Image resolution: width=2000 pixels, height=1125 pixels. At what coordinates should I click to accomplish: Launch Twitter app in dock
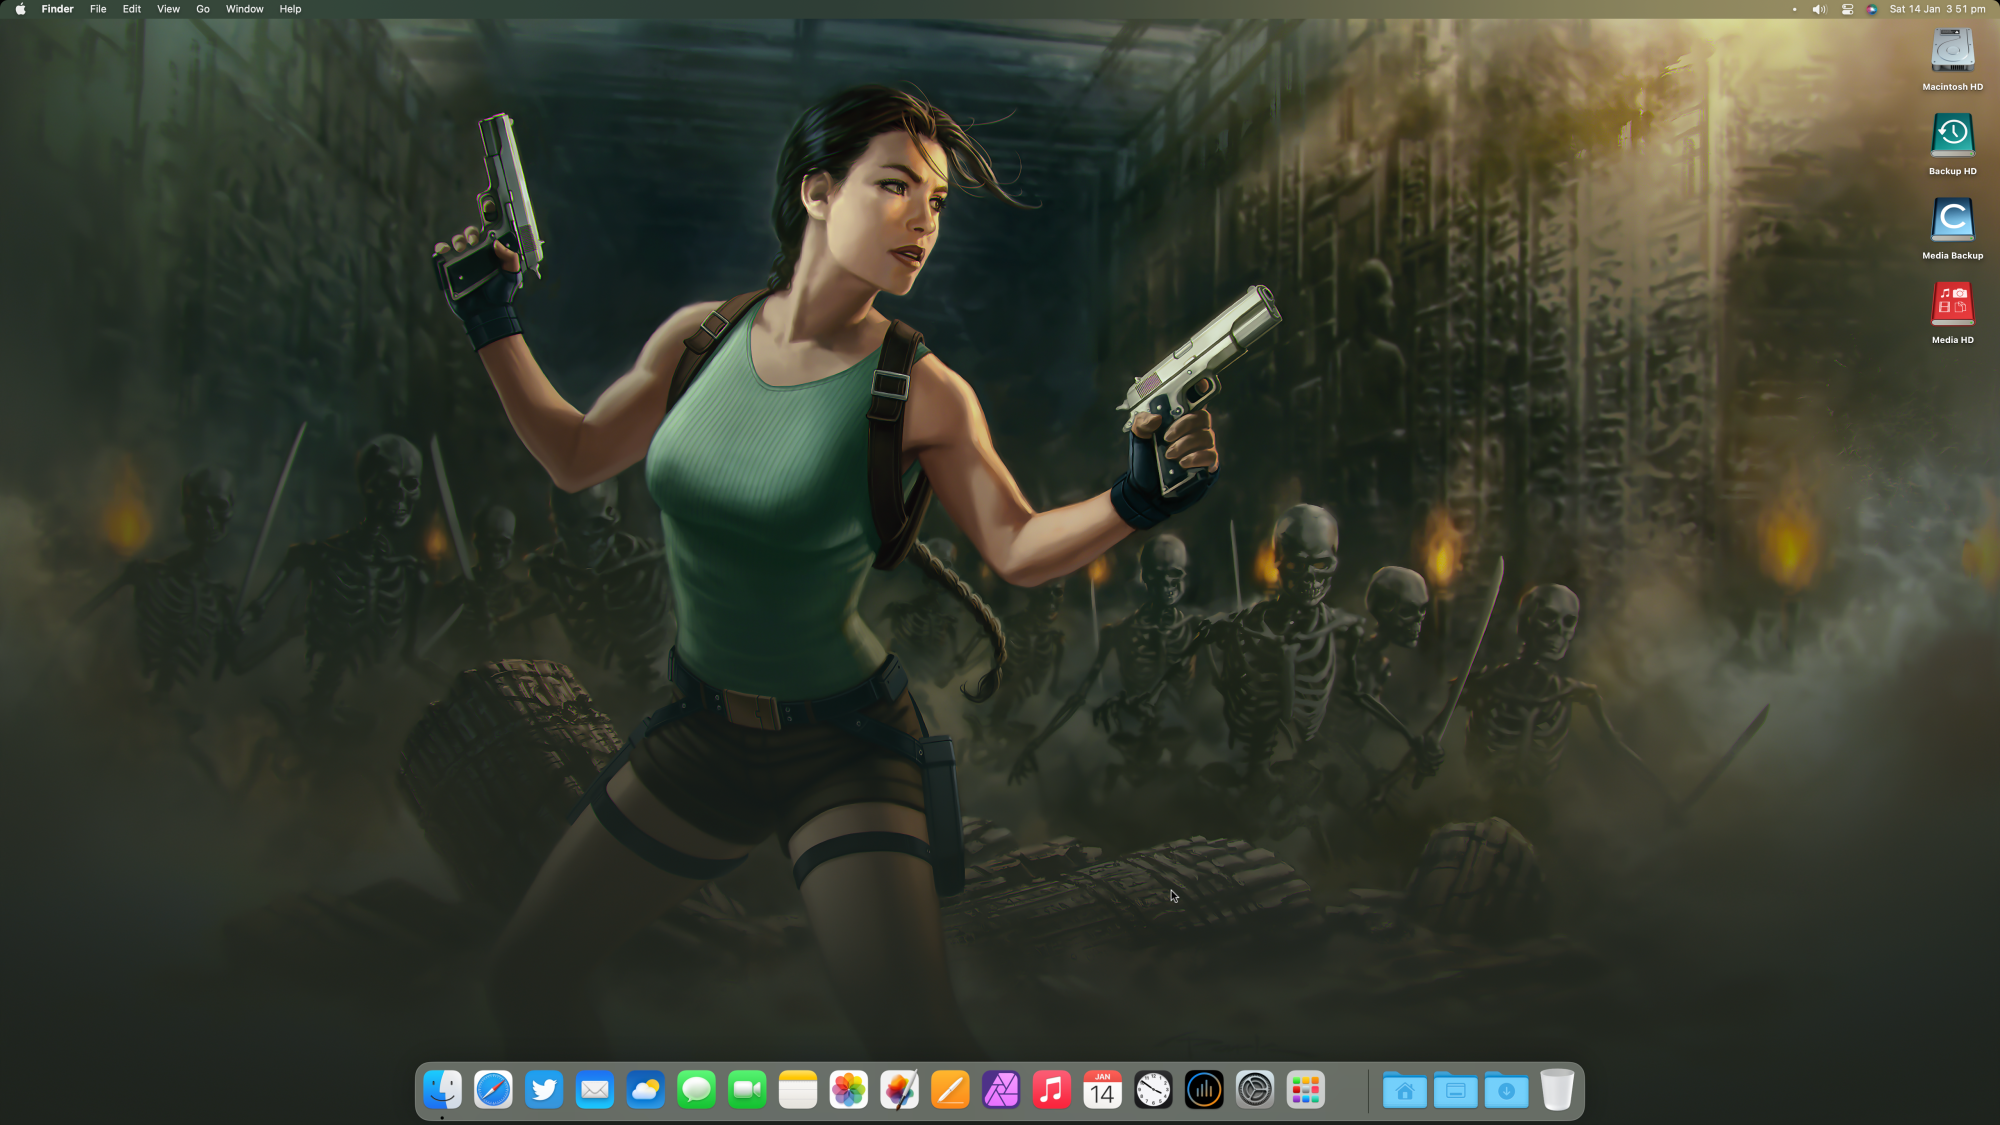(x=544, y=1090)
